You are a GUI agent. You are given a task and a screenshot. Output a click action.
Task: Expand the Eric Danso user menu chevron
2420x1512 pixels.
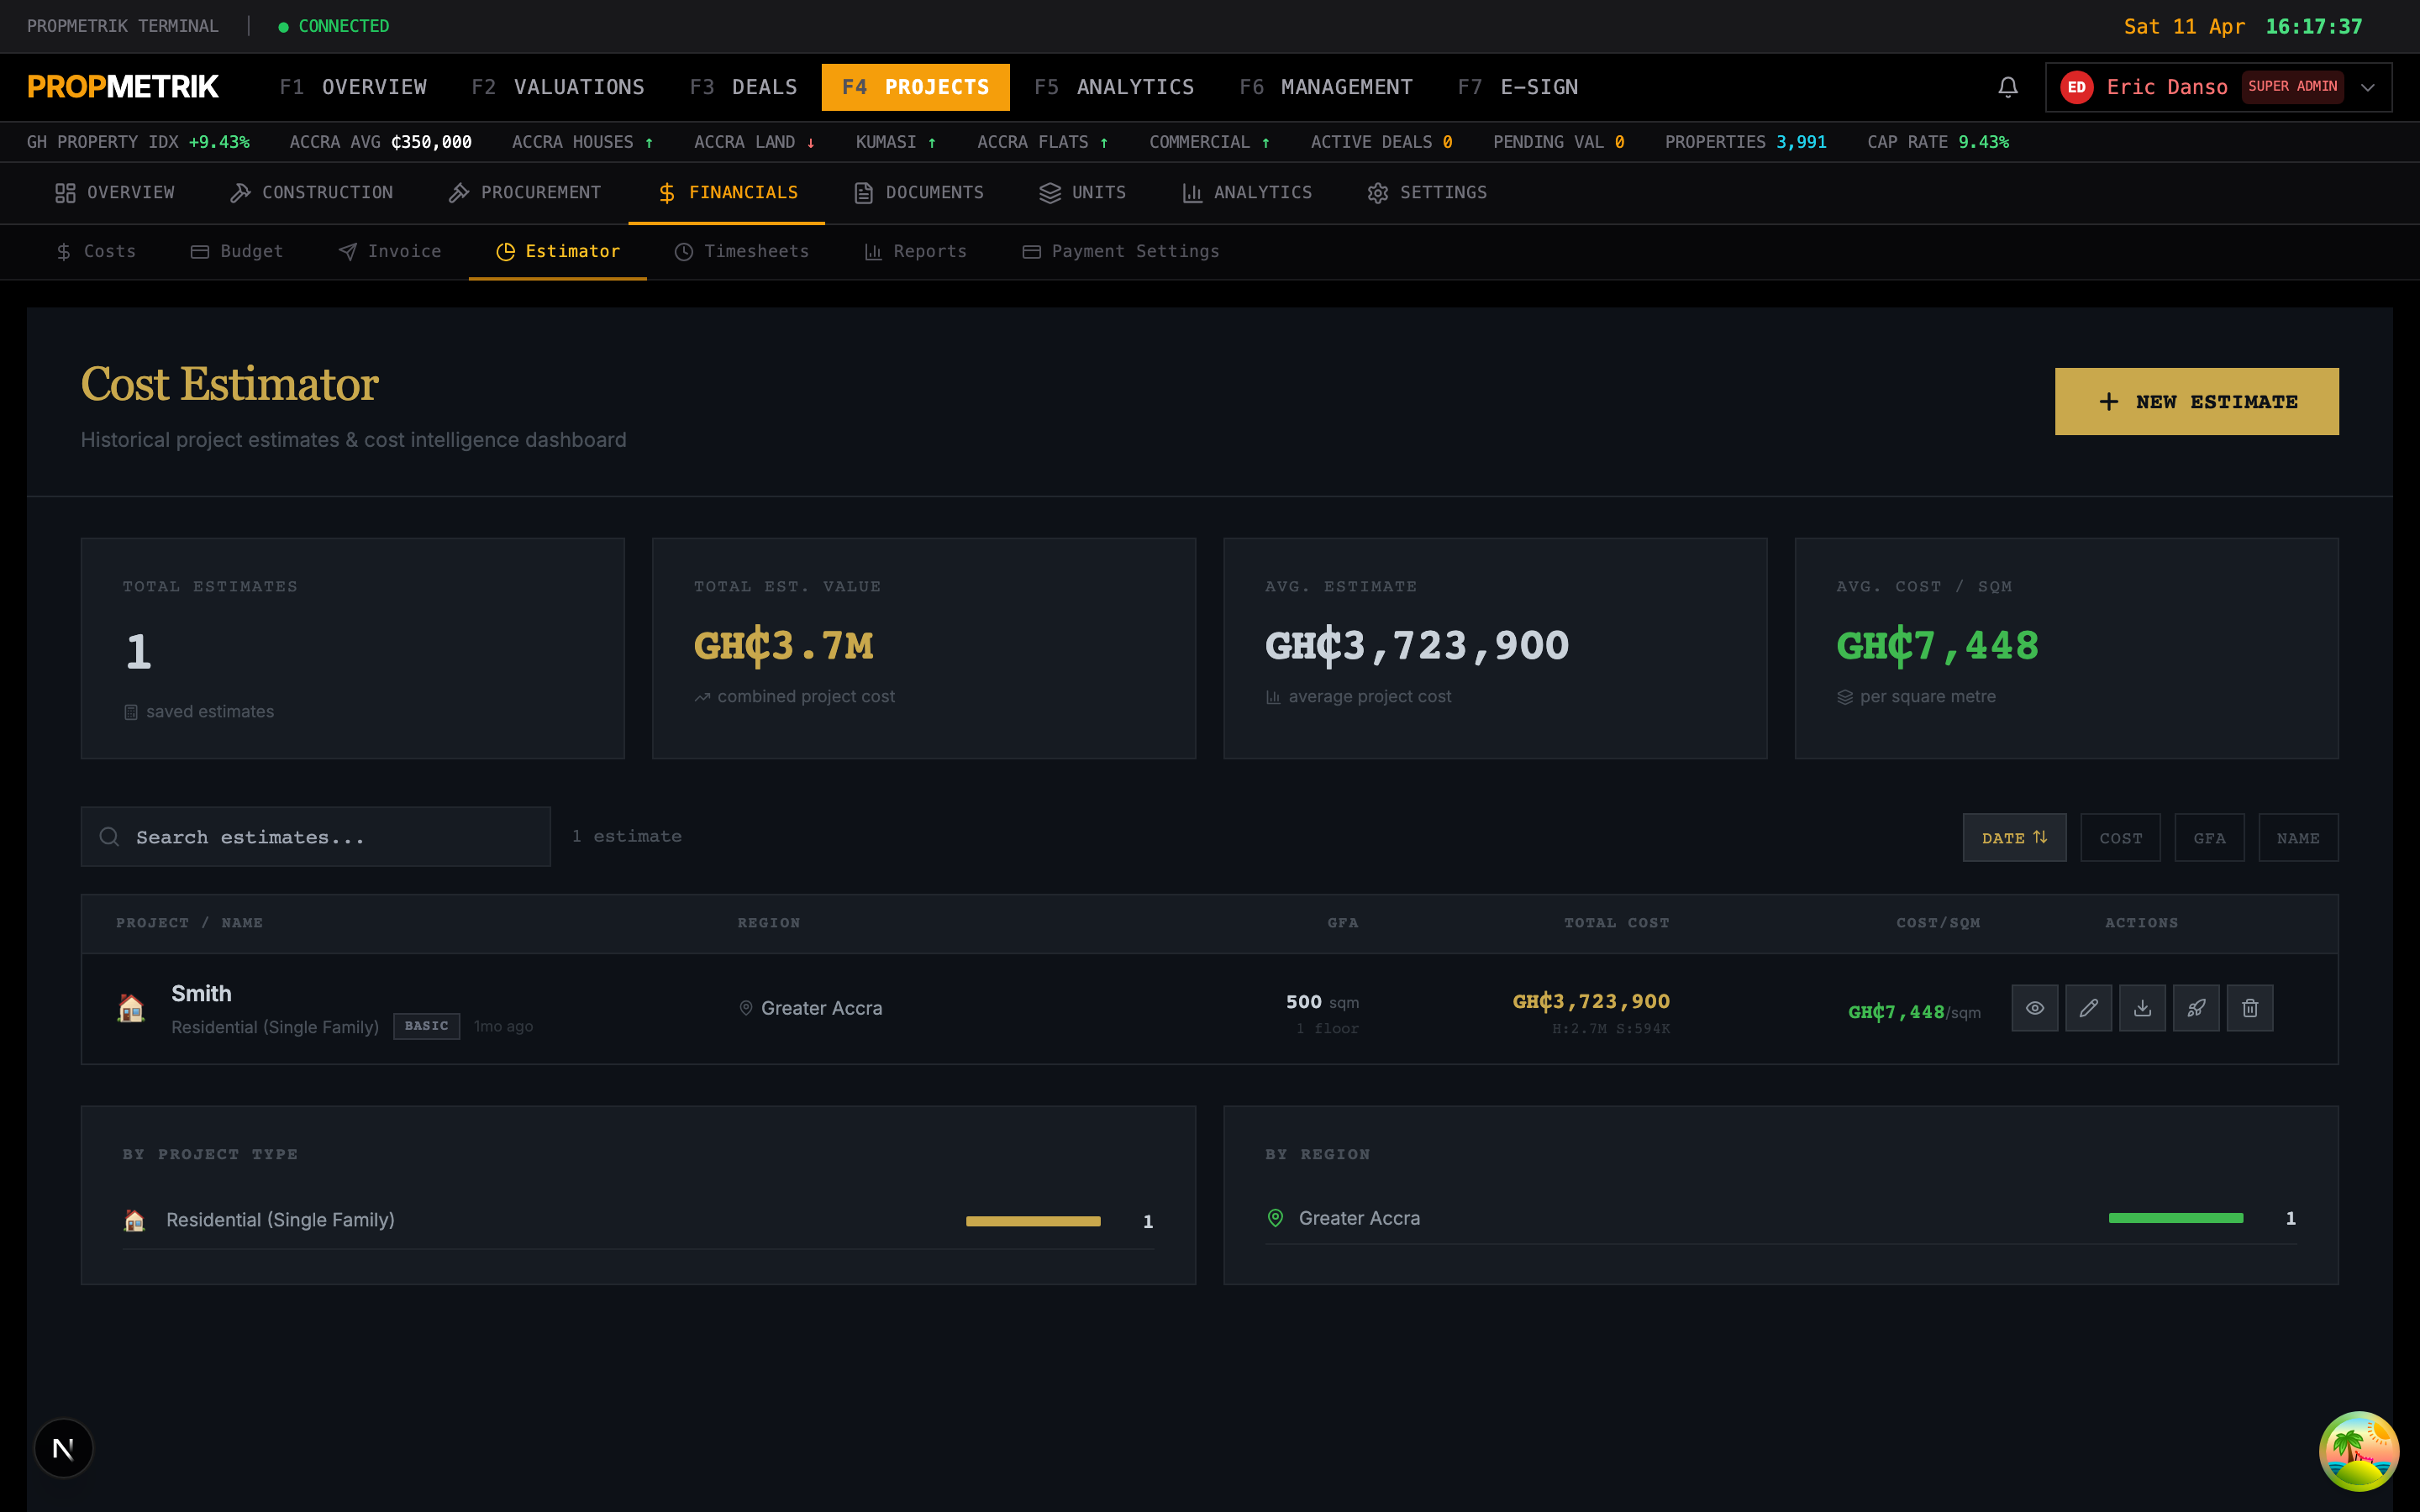(x=2368, y=87)
